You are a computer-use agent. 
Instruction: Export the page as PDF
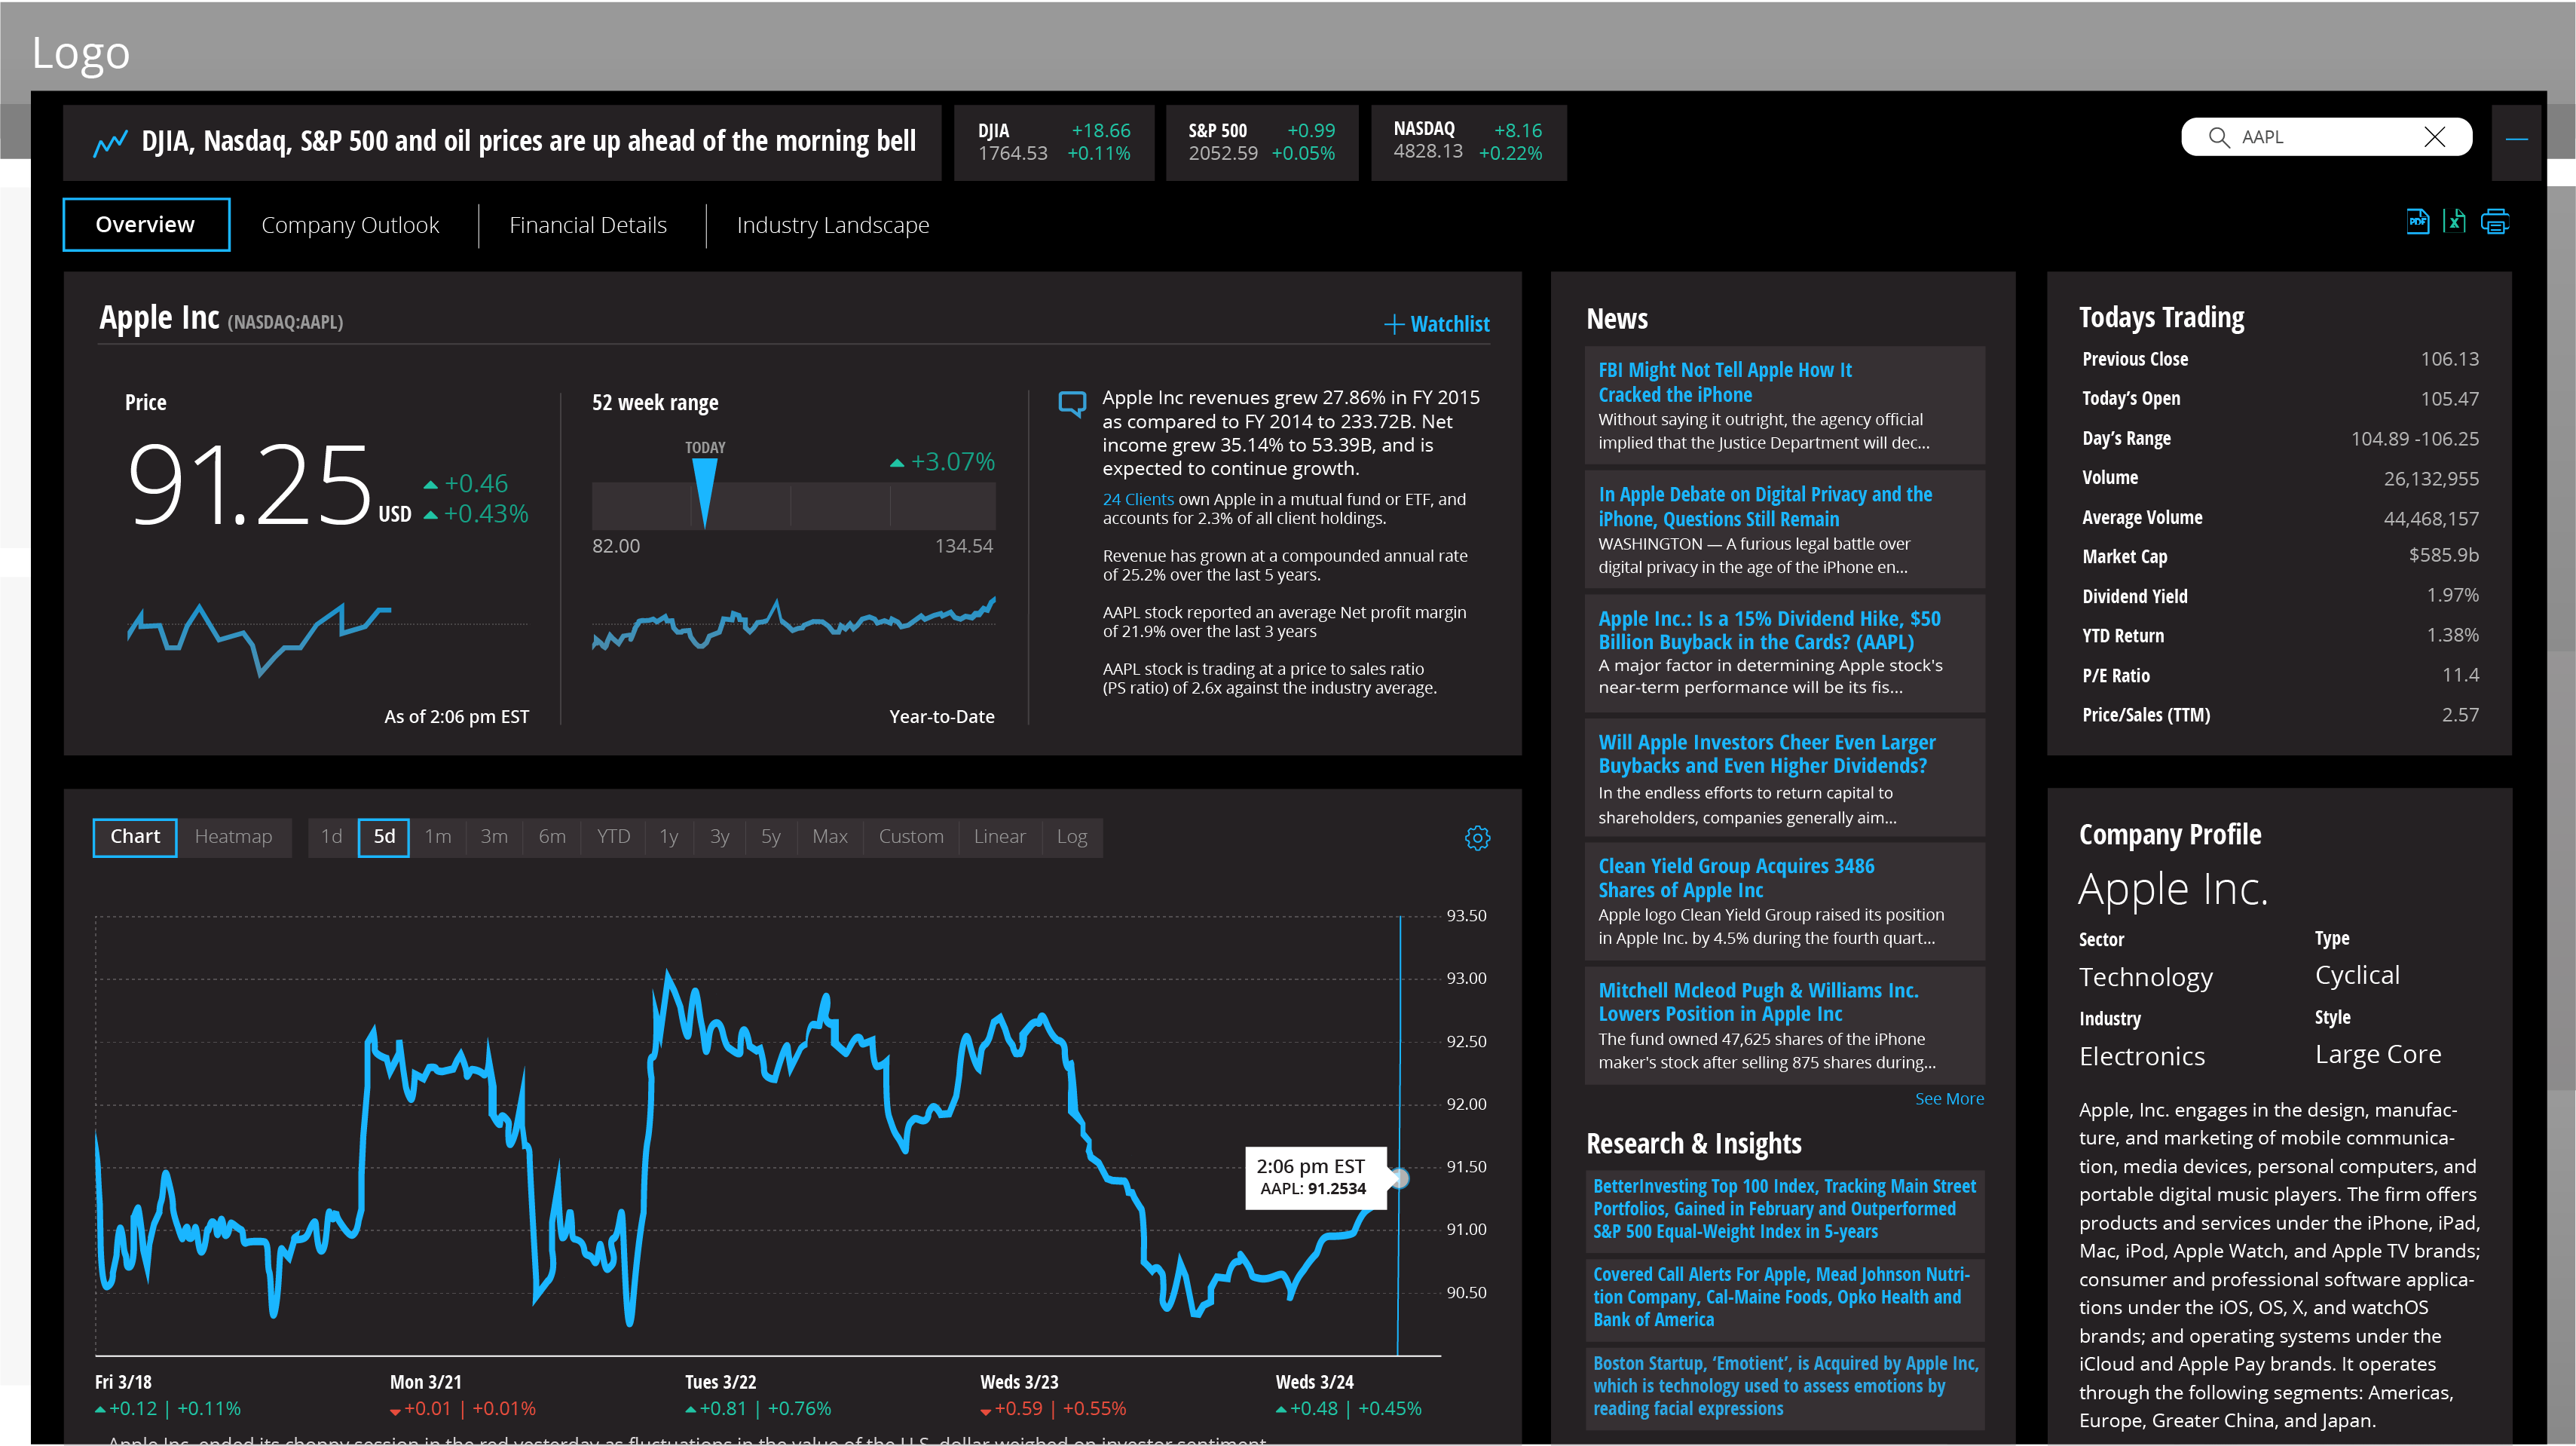[2417, 221]
